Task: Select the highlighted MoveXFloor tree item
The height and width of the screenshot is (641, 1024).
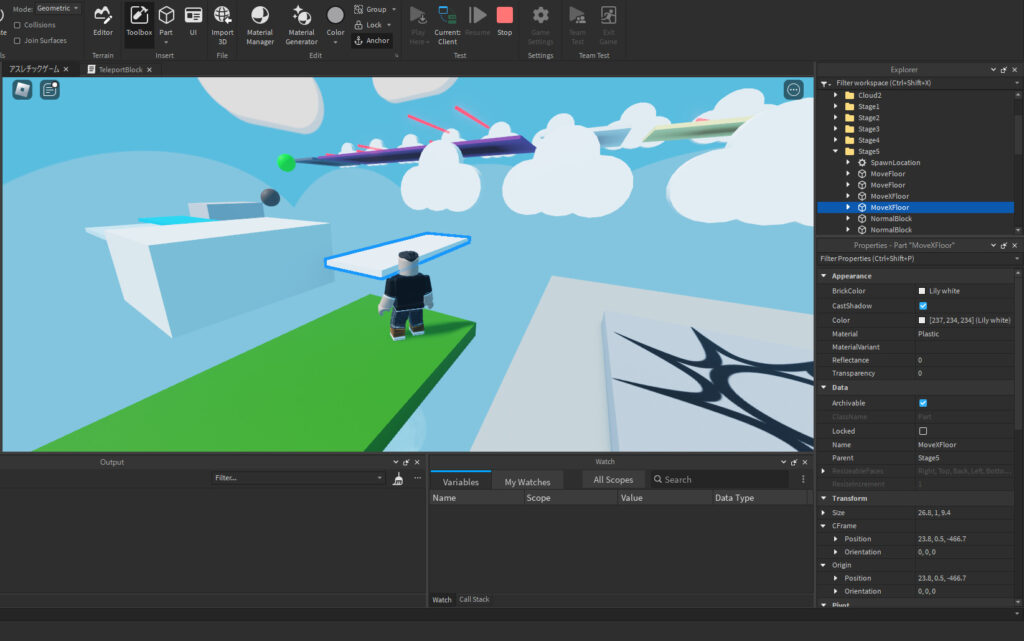Action: [916, 208]
